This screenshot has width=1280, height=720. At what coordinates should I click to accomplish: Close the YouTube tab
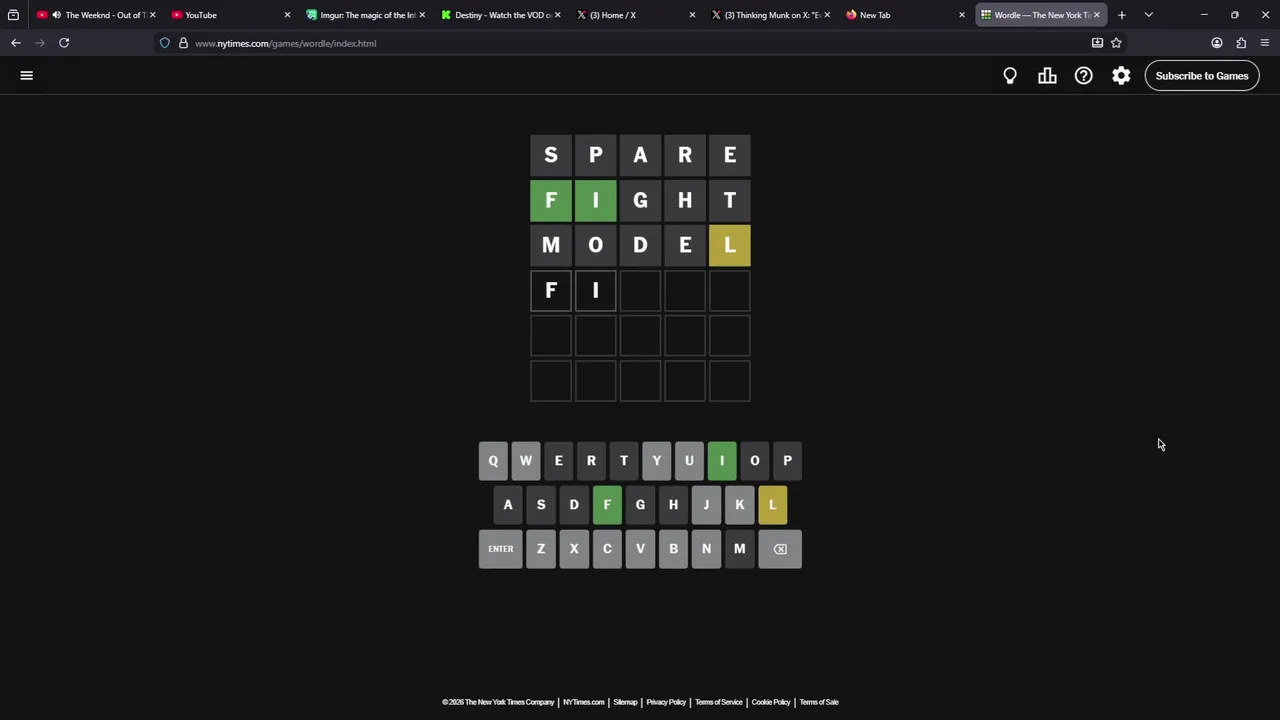tap(287, 15)
